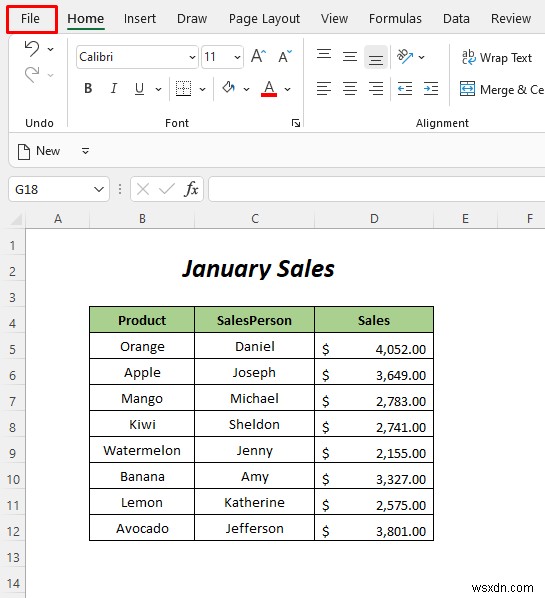Viewport: 545px width, 598px height.
Task: Switch to the Insert tab
Action: click(x=140, y=18)
